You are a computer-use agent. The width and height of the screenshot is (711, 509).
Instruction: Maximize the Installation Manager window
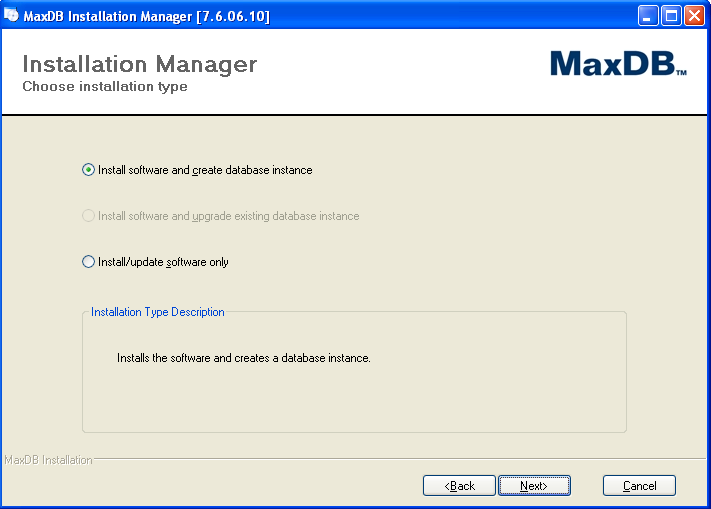671,16
